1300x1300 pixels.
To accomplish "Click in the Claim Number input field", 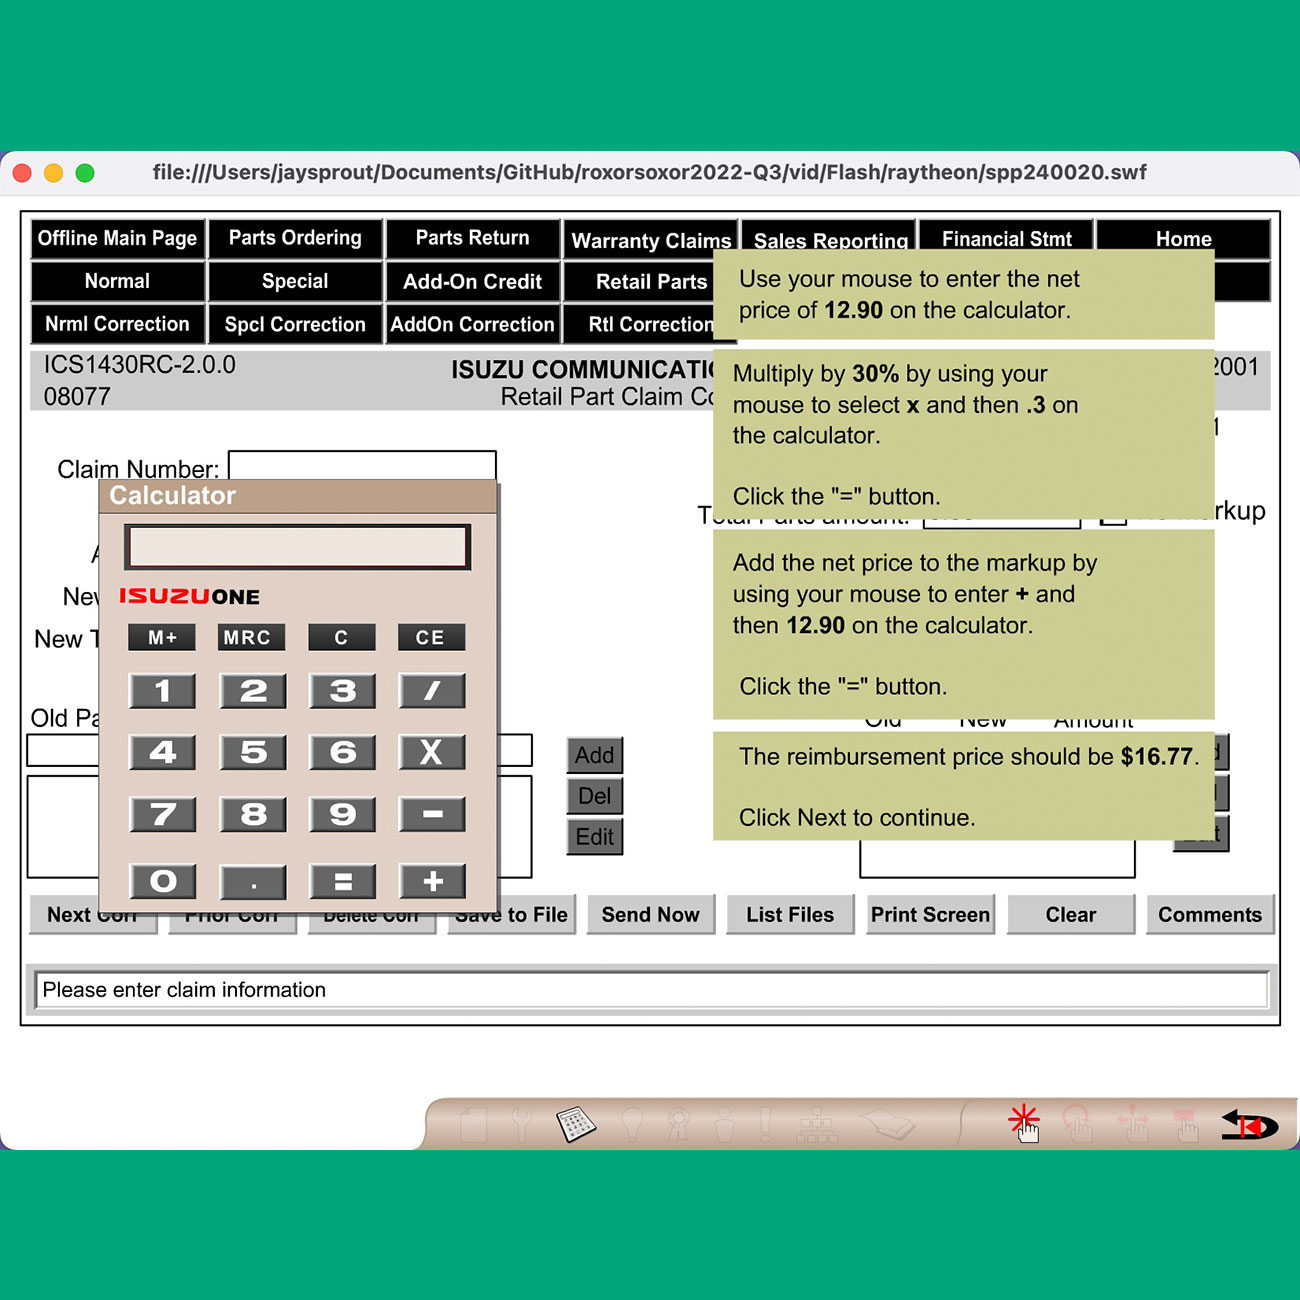I will (362, 465).
